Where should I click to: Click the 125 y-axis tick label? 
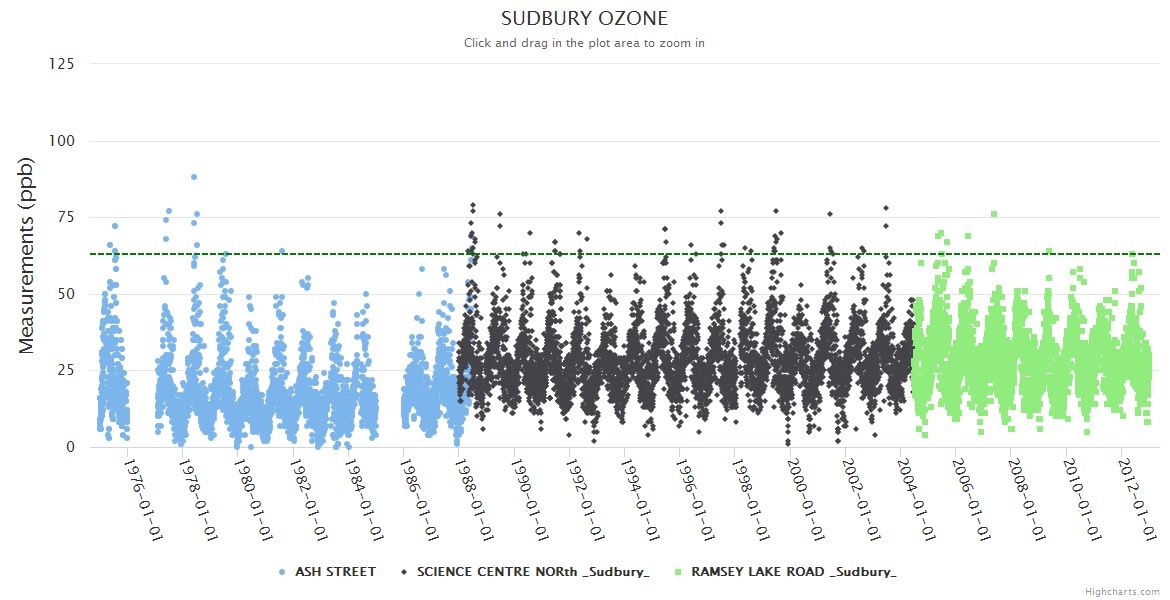(x=61, y=64)
